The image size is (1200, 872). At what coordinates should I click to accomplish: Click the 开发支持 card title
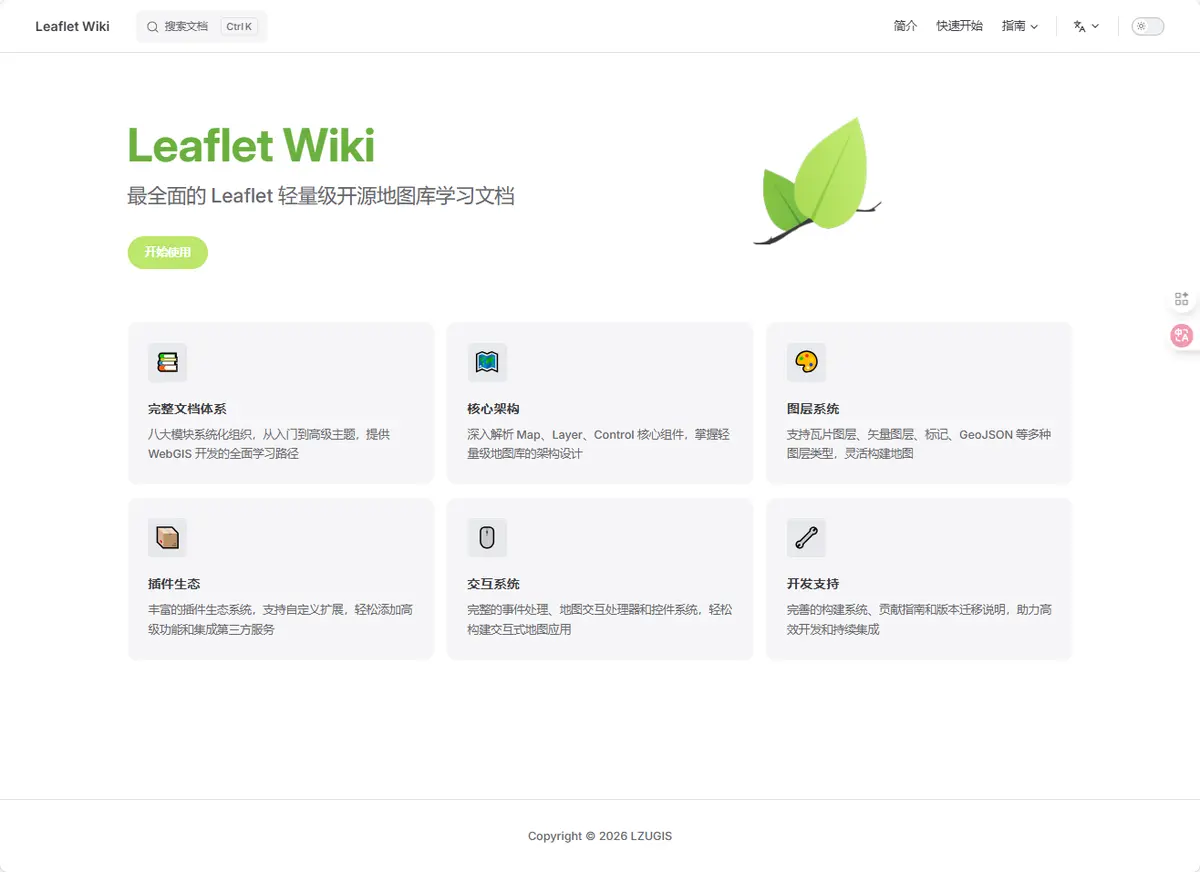(813, 584)
